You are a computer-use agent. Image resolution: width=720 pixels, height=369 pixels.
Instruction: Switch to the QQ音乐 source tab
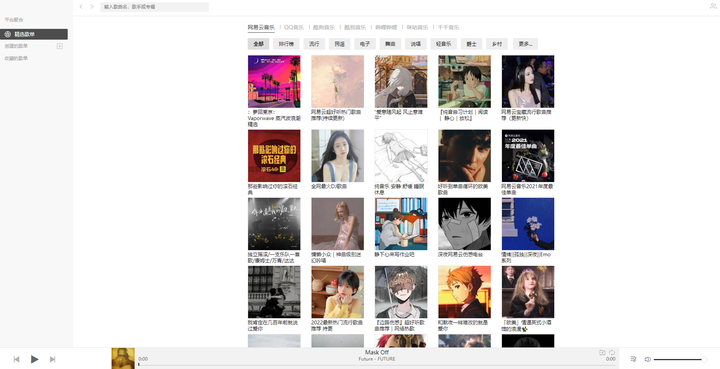click(x=294, y=28)
